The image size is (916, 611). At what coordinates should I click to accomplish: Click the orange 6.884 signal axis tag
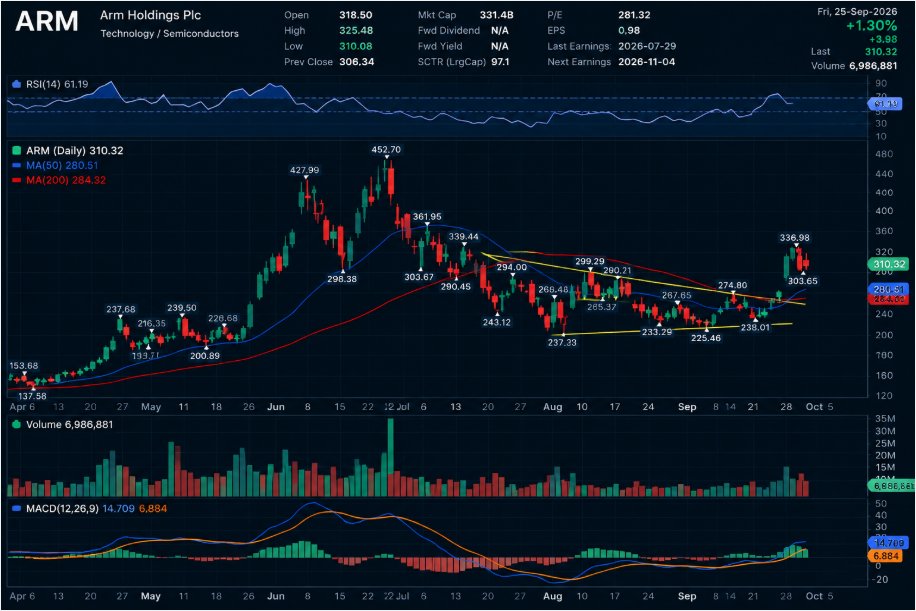click(886, 556)
